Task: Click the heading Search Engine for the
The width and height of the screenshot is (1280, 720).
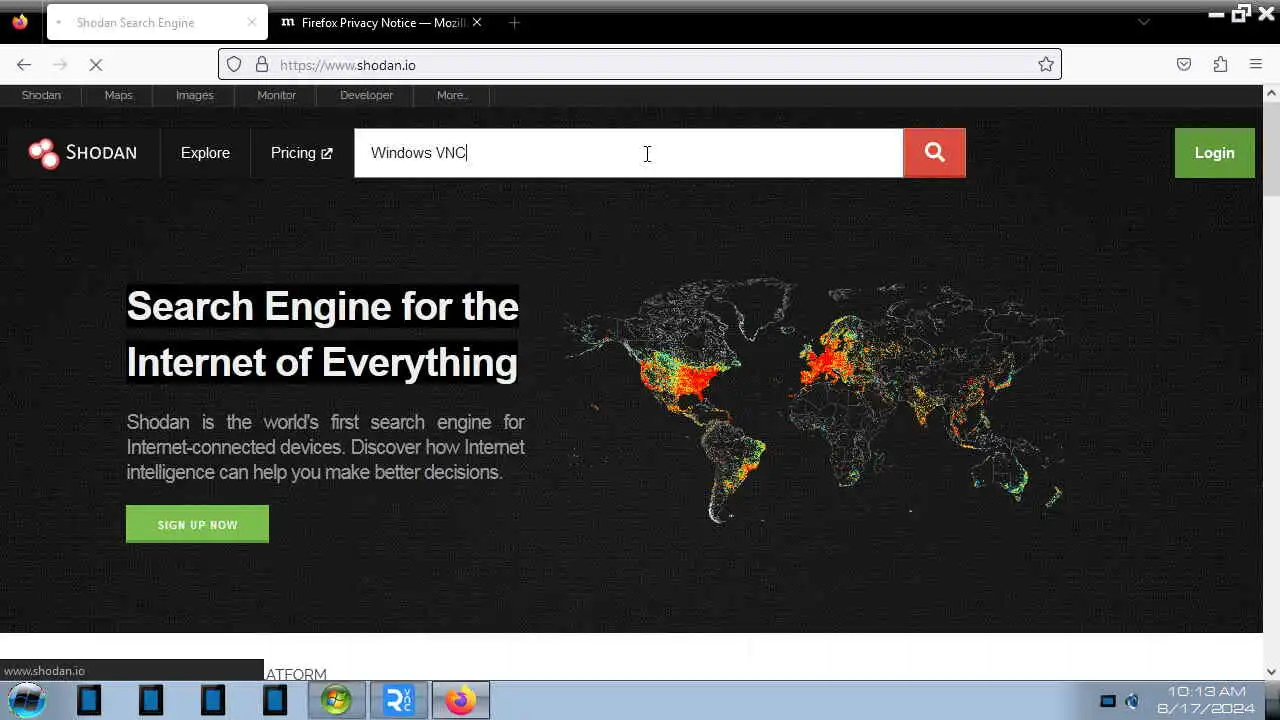Action: tap(322, 306)
